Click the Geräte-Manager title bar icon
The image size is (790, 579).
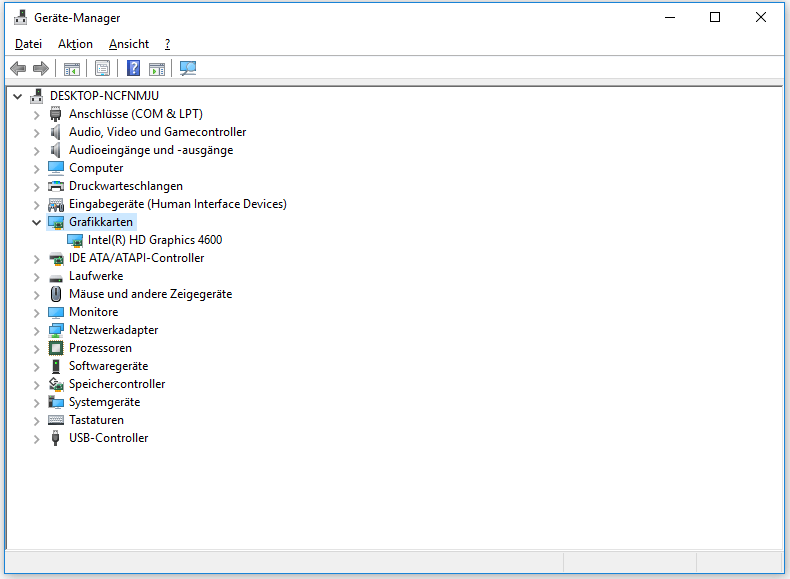coord(21,18)
